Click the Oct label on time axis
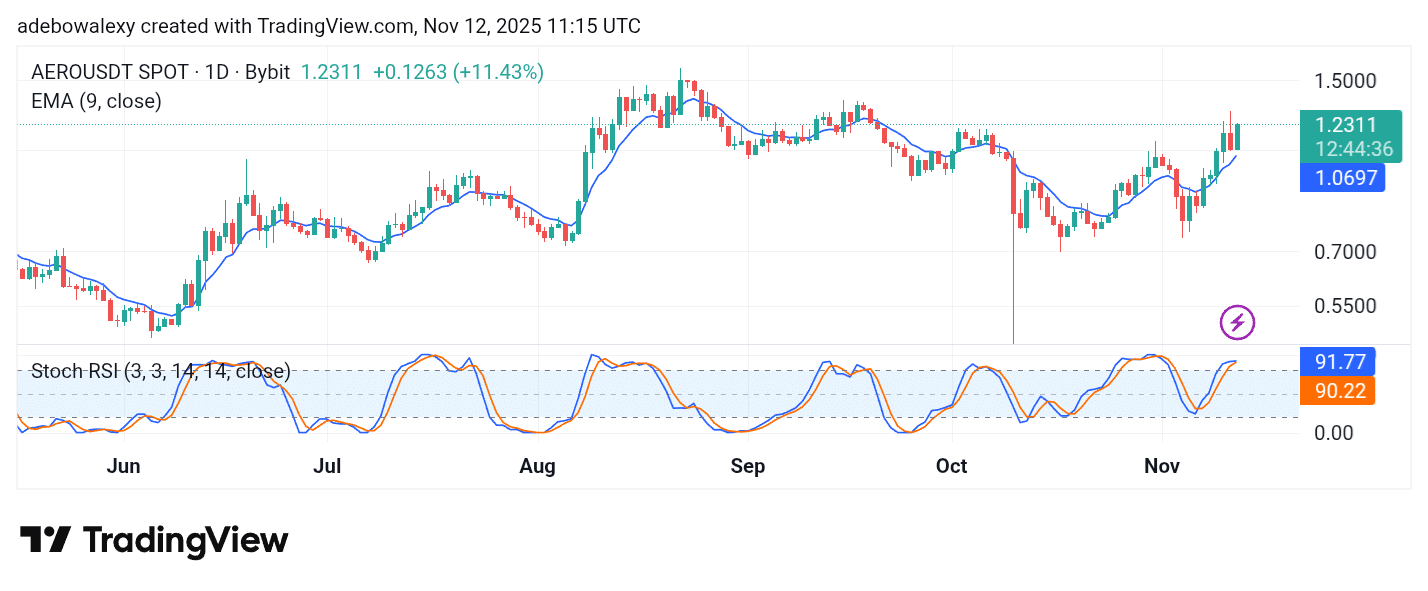Screen dimensions: 1428x591 (x=951, y=467)
